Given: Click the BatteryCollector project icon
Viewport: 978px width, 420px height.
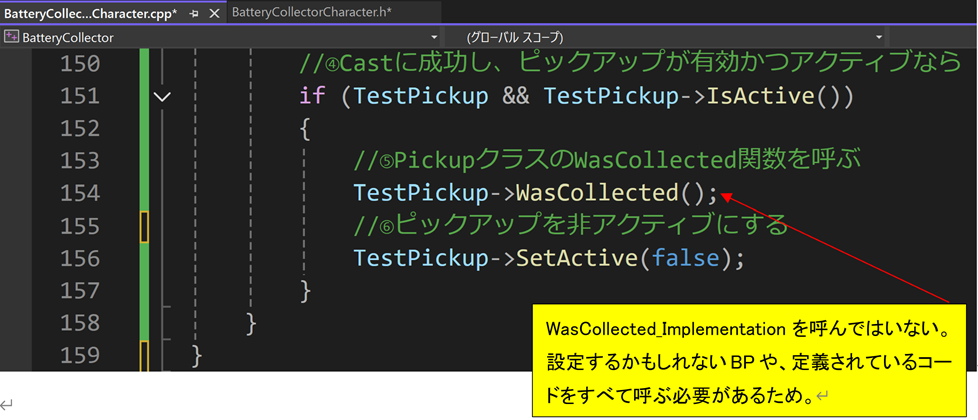Looking at the screenshot, I should pos(11,37).
